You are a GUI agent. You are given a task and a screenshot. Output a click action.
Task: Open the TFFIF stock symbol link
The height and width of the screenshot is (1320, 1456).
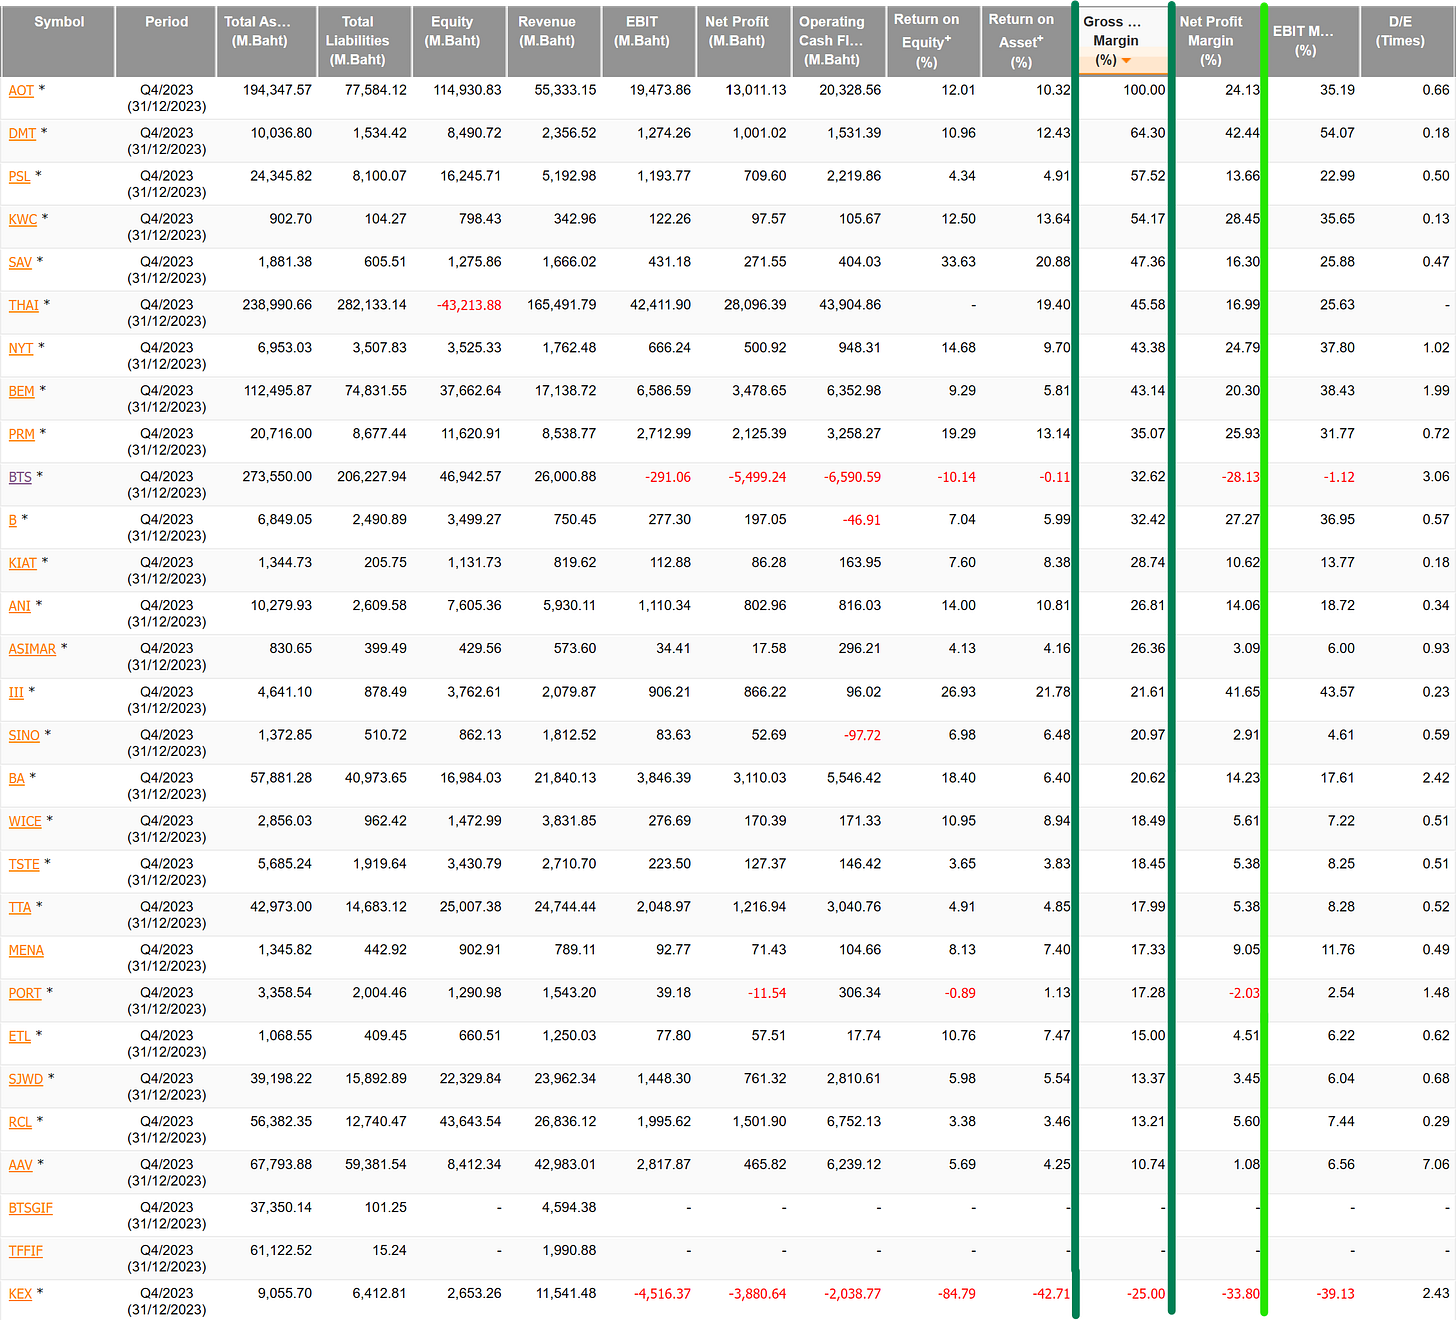[25, 1252]
